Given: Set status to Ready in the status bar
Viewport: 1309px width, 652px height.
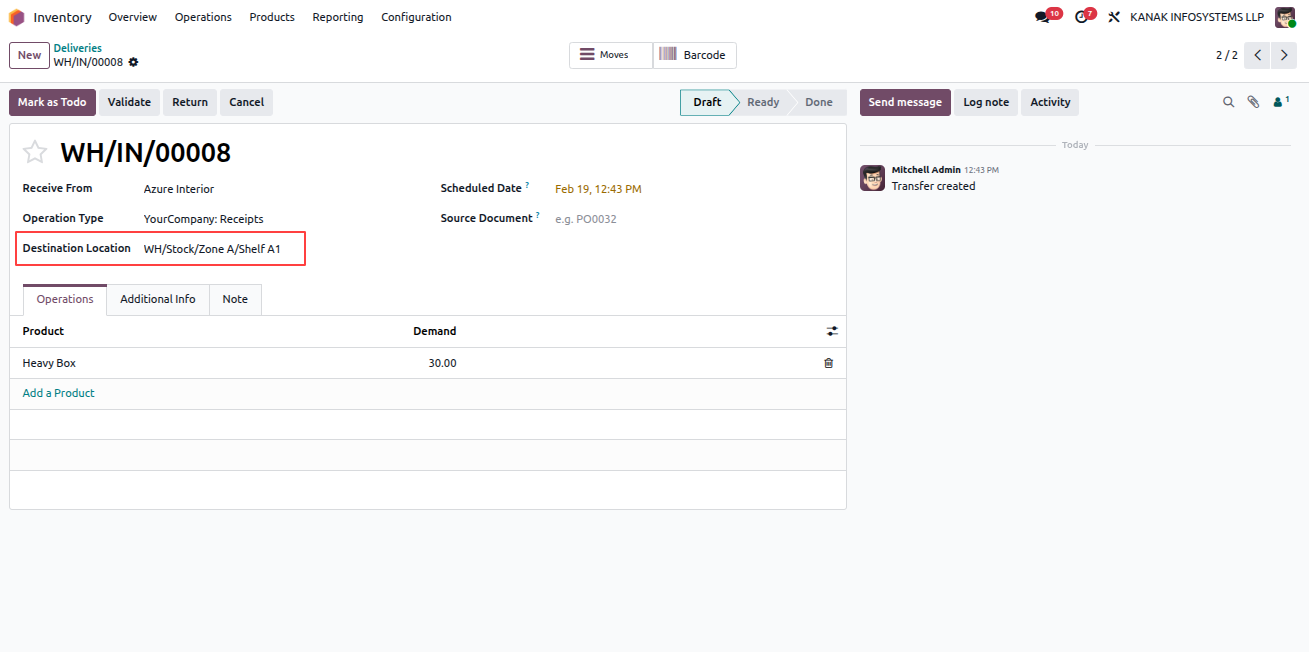Looking at the screenshot, I should click(763, 102).
